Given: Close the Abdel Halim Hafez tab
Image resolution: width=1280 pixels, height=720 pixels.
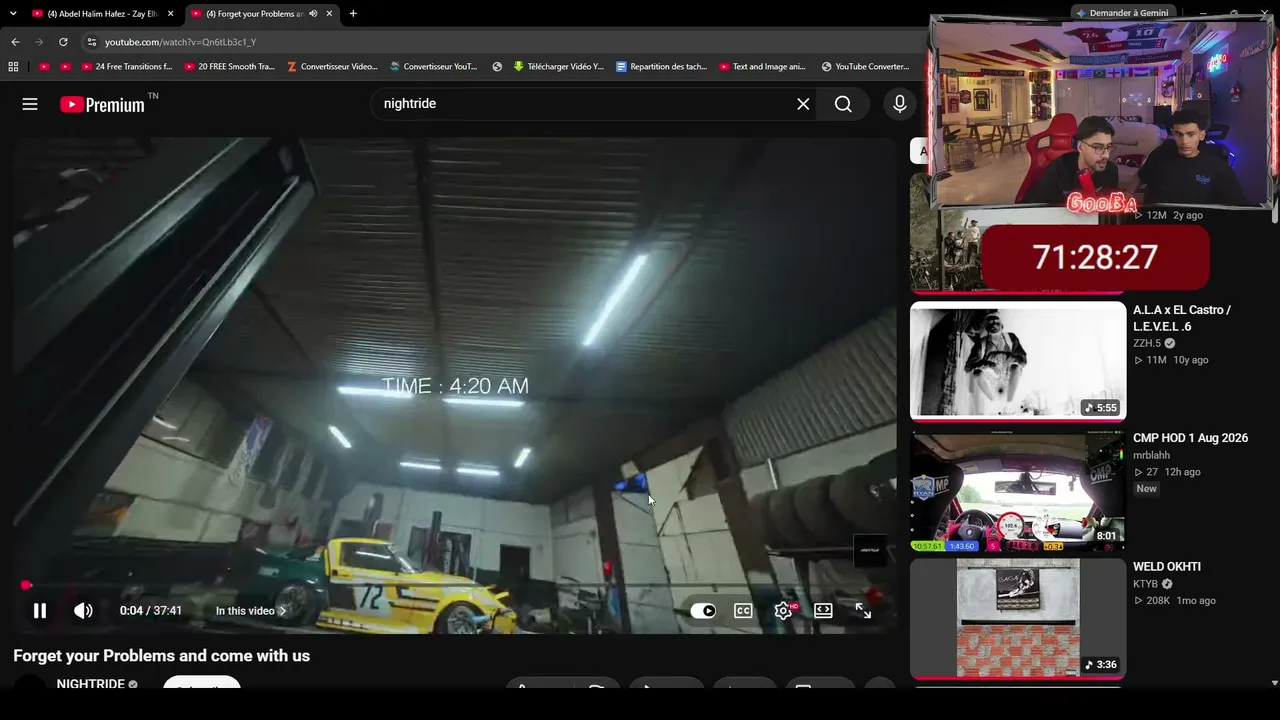Looking at the screenshot, I should [170, 14].
